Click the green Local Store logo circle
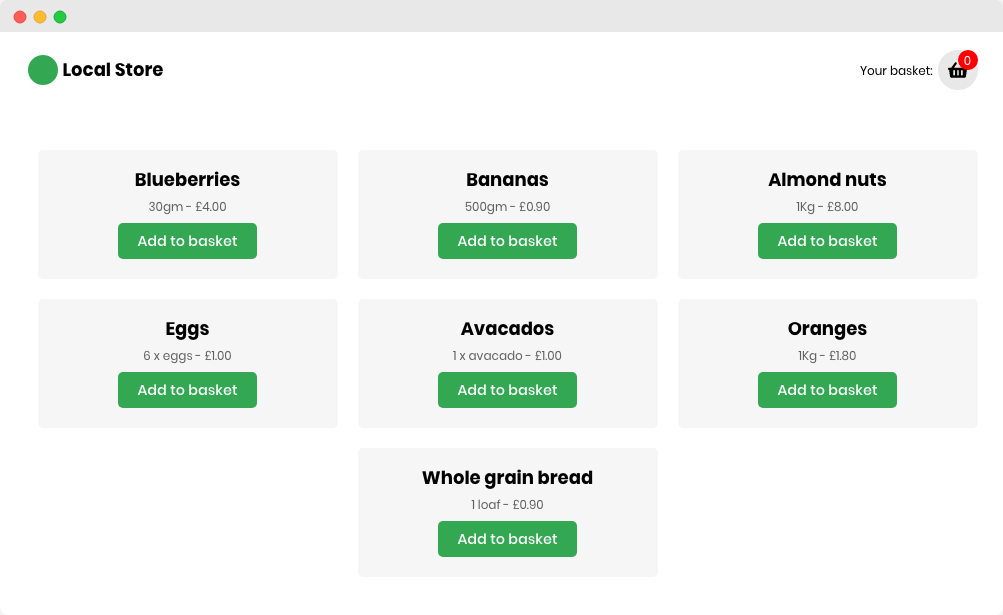 click(x=43, y=70)
